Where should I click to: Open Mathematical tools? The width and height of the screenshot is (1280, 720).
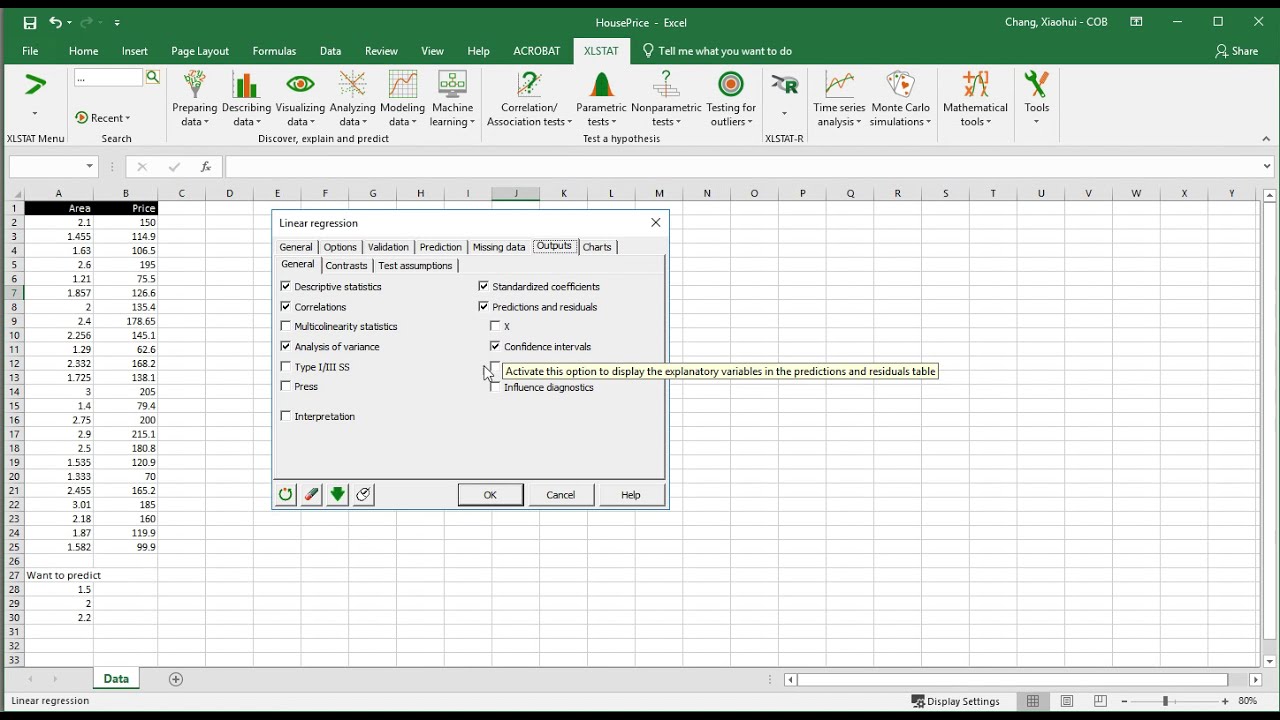pyautogui.click(x=975, y=99)
